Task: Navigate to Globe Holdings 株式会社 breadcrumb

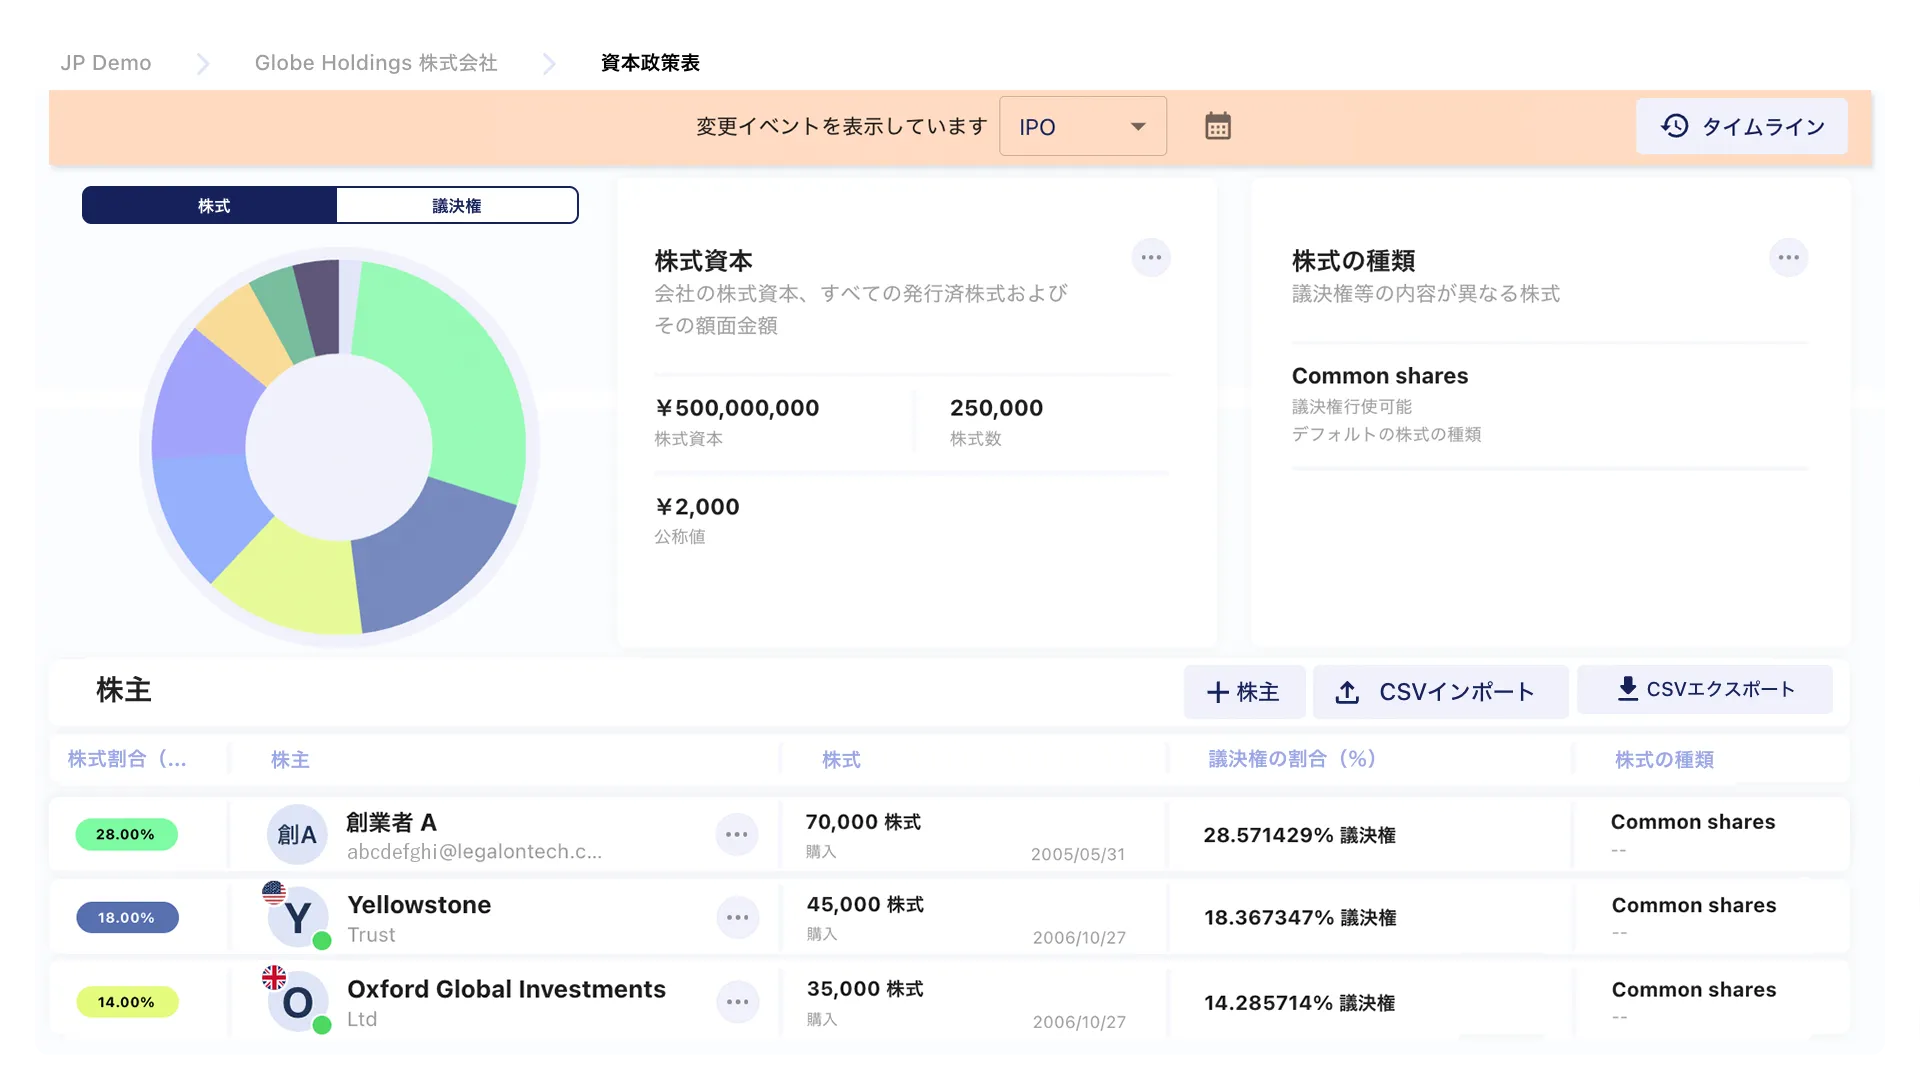Action: point(375,62)
